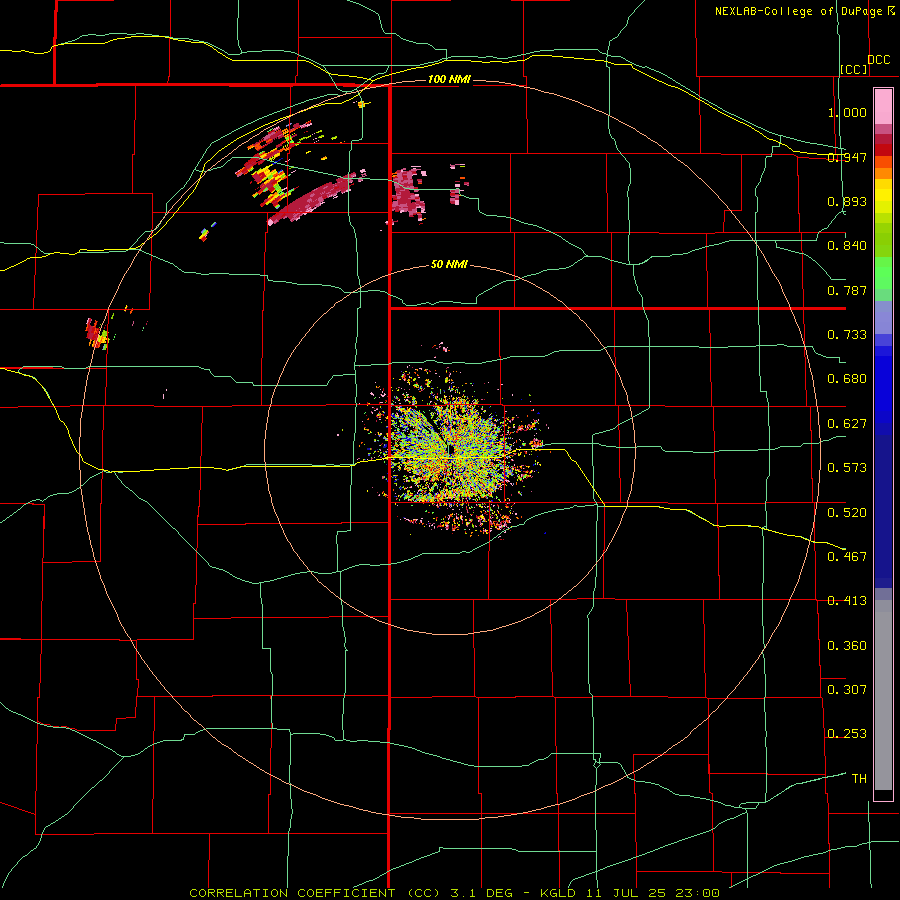This screenshot has width=900, height=900.
Task: Click the long magenta echo streak inside the 100 NMI ring
Action: click(x=313, y=199)
